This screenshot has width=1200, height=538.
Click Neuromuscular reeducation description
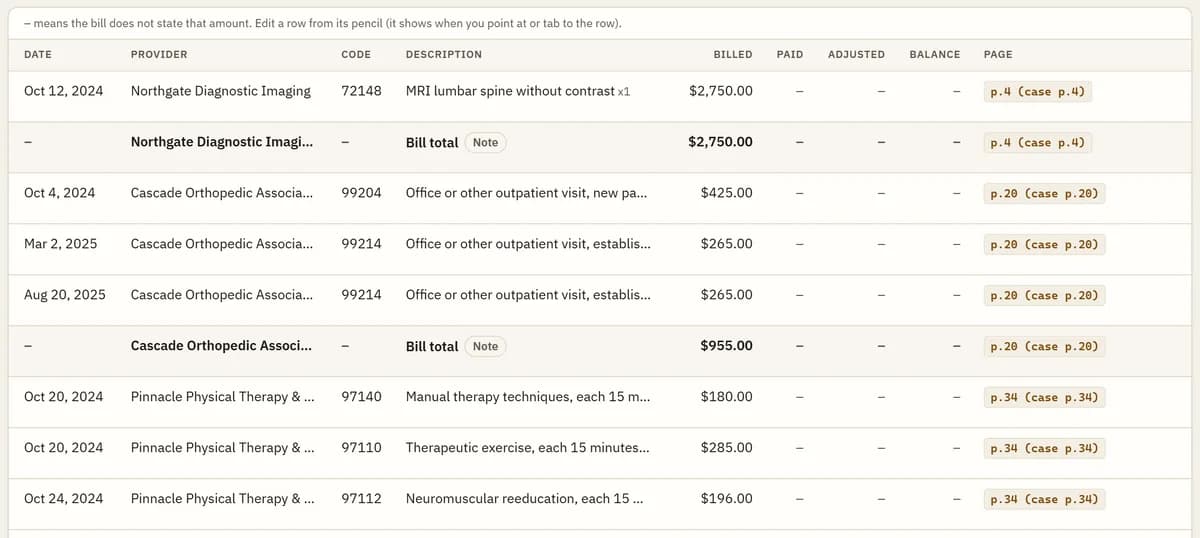coord(525,498)
